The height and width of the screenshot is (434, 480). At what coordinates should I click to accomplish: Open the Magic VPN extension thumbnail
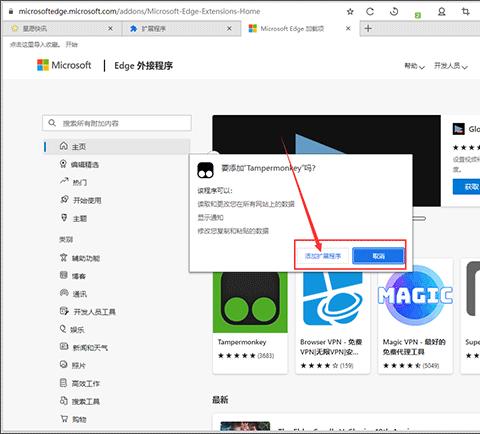(x=415, y=295)
